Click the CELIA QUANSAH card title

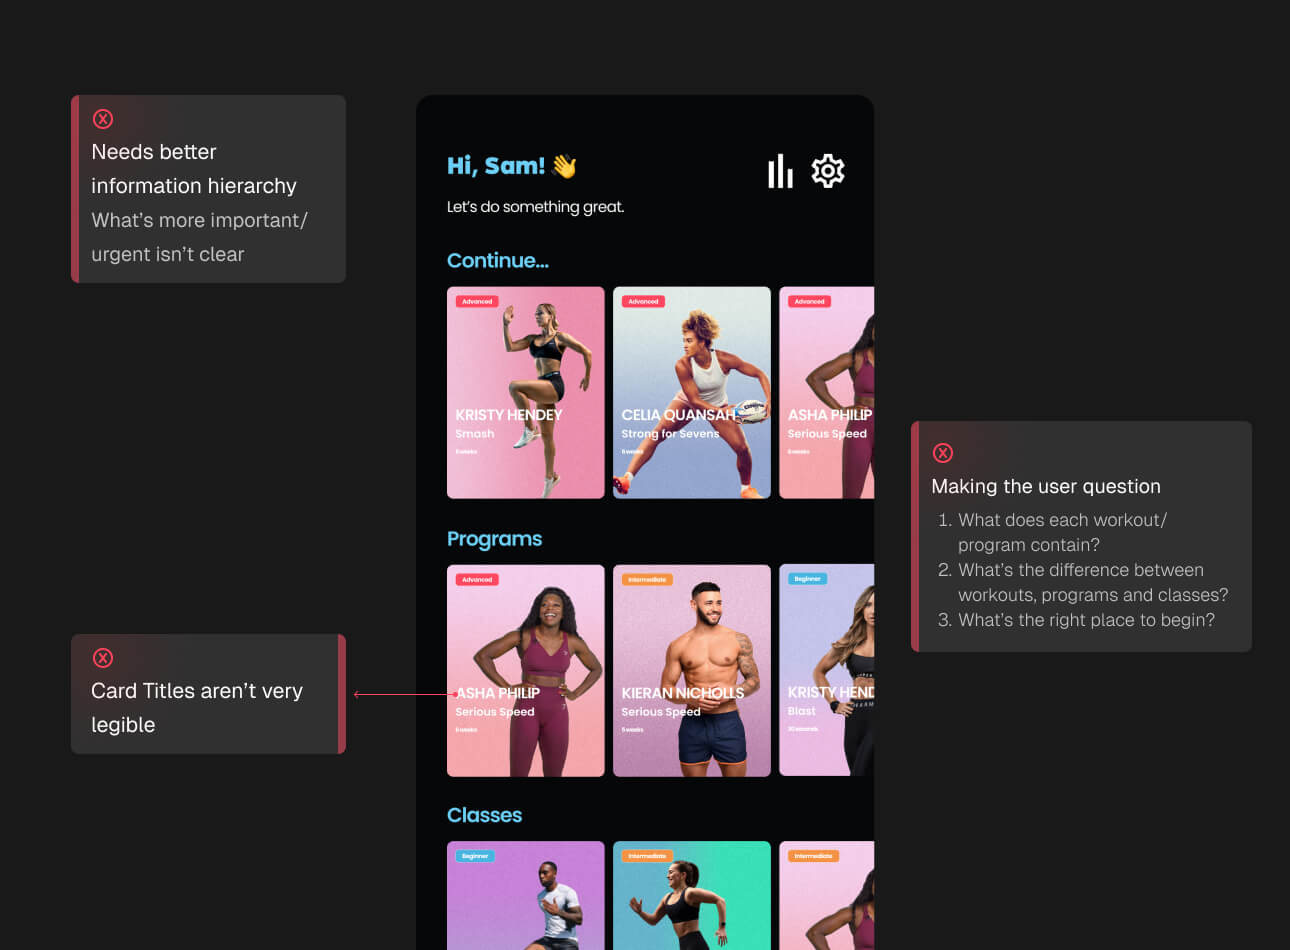coord(678,415)
